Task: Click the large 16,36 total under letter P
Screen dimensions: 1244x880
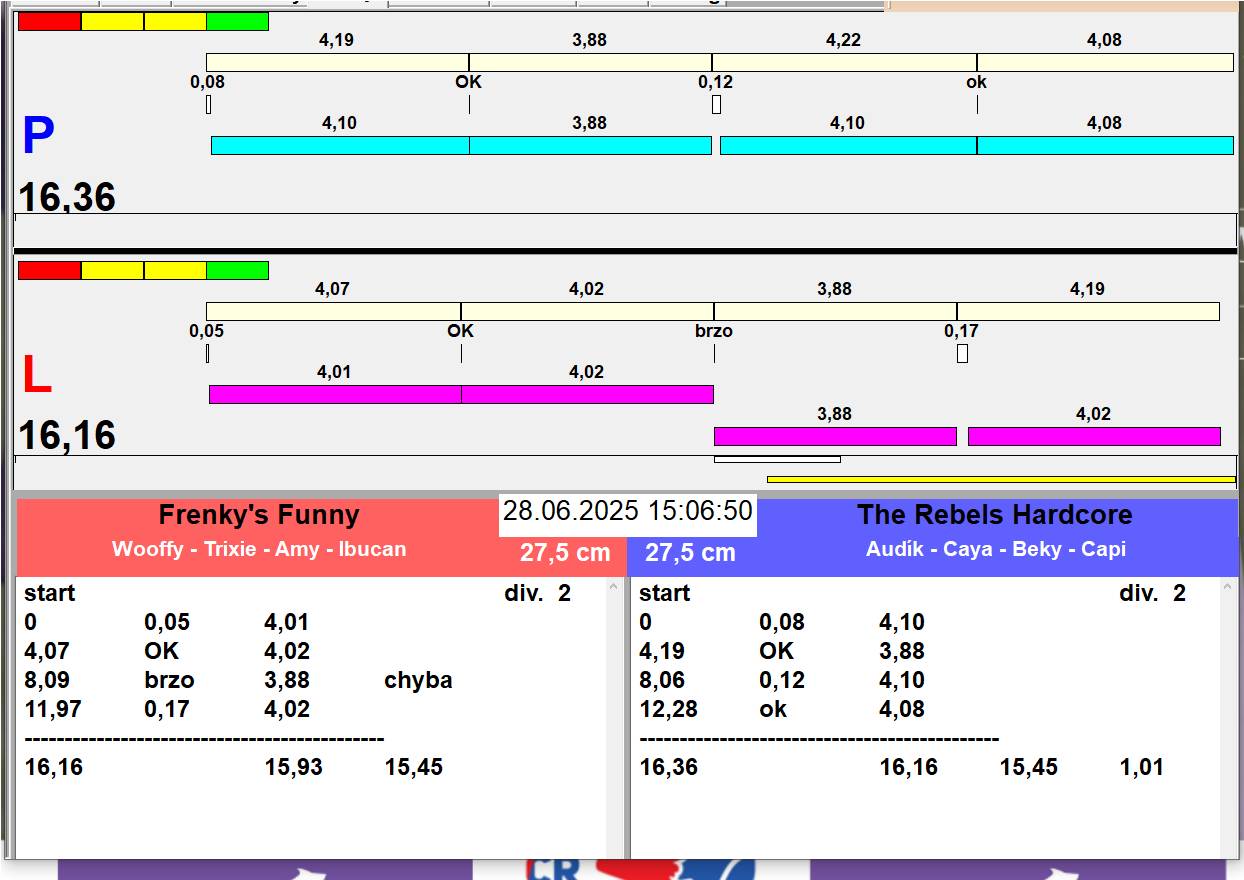Action: click(x=67, y=196)
